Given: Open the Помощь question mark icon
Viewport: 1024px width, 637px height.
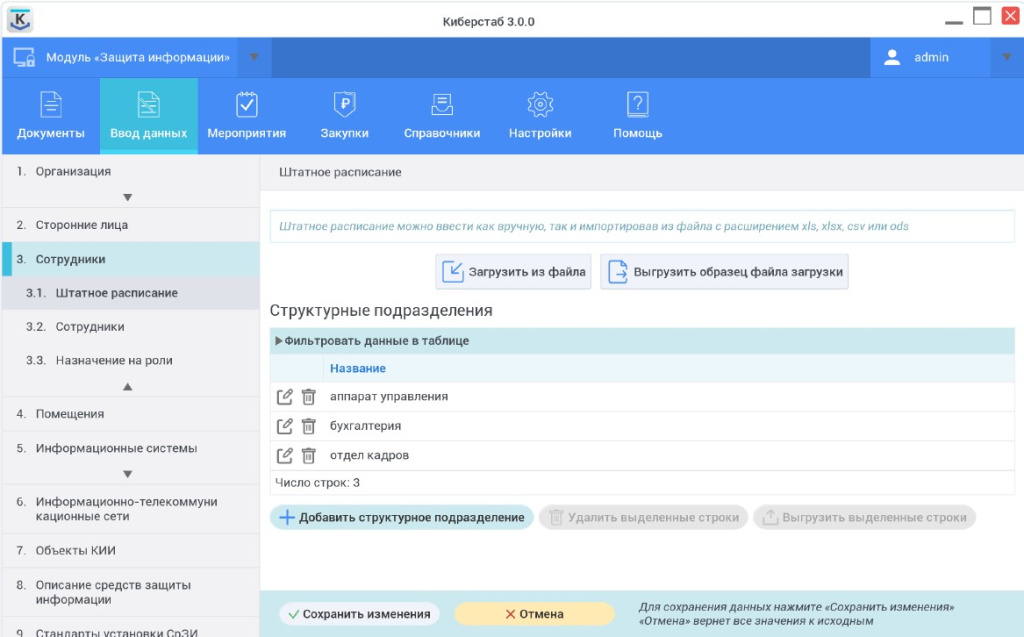Looking at the screenshot, I should 637,105.
